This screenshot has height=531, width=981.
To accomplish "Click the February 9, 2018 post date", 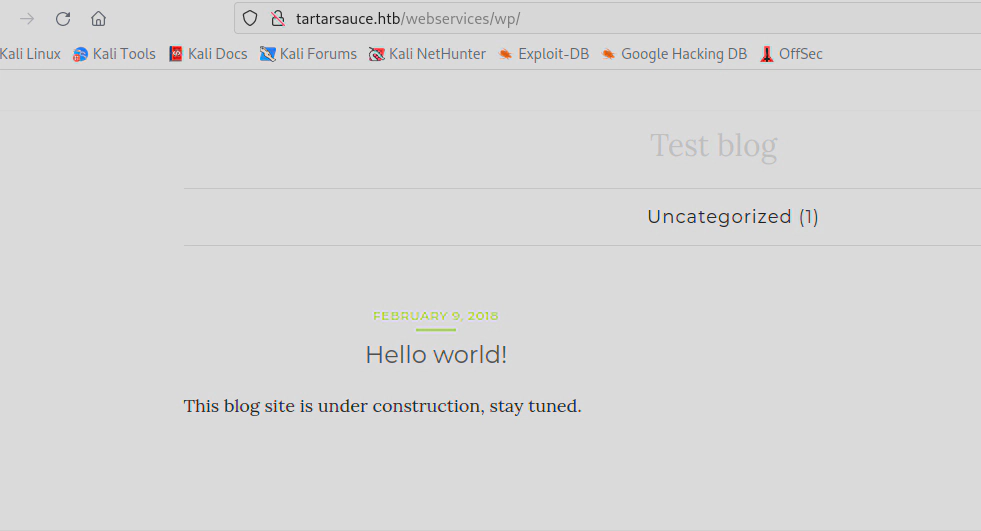I will click(x=436, y=316).
